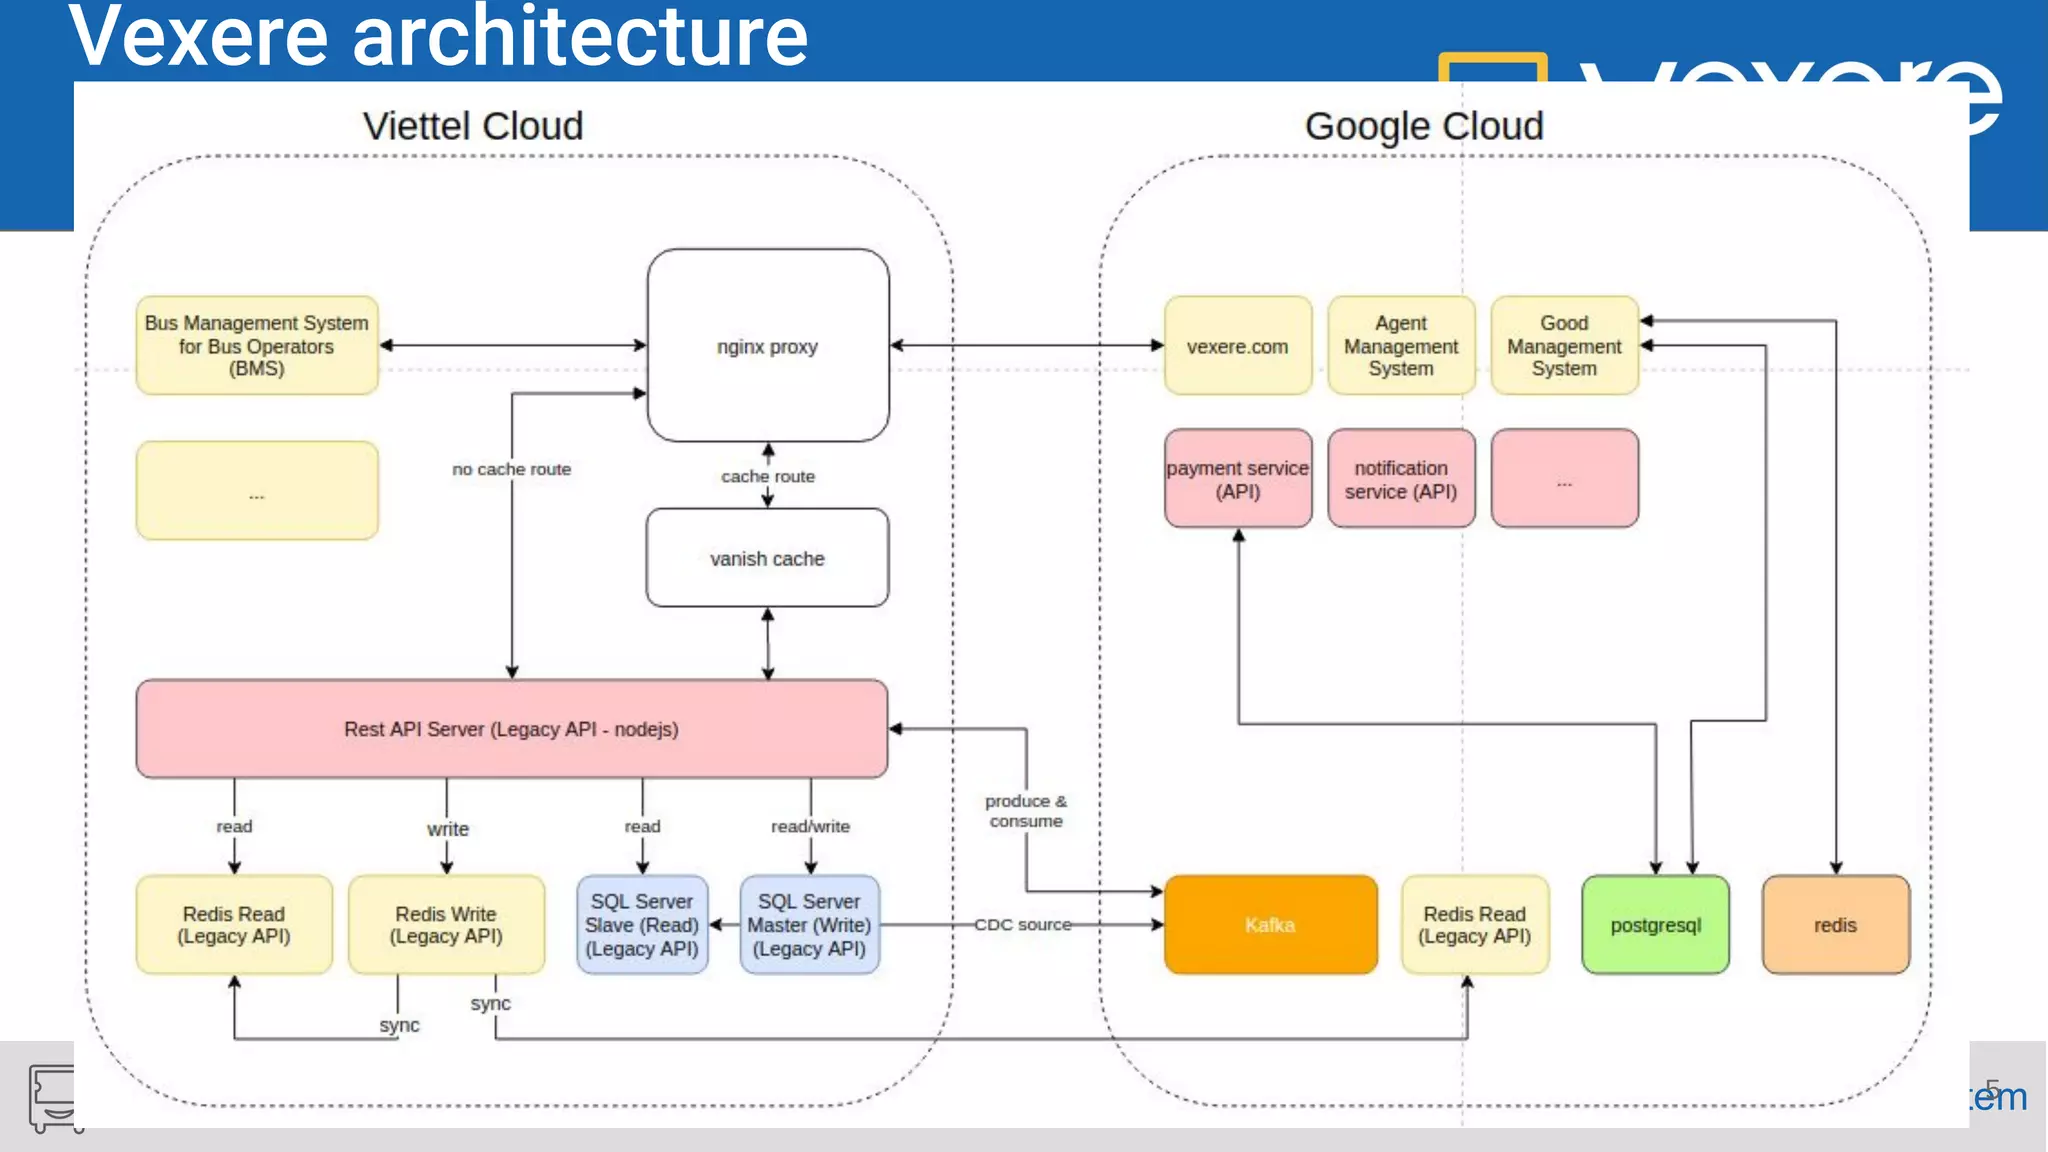
Task: Click the orange redis box
Action: click(x=1836, y=925)
